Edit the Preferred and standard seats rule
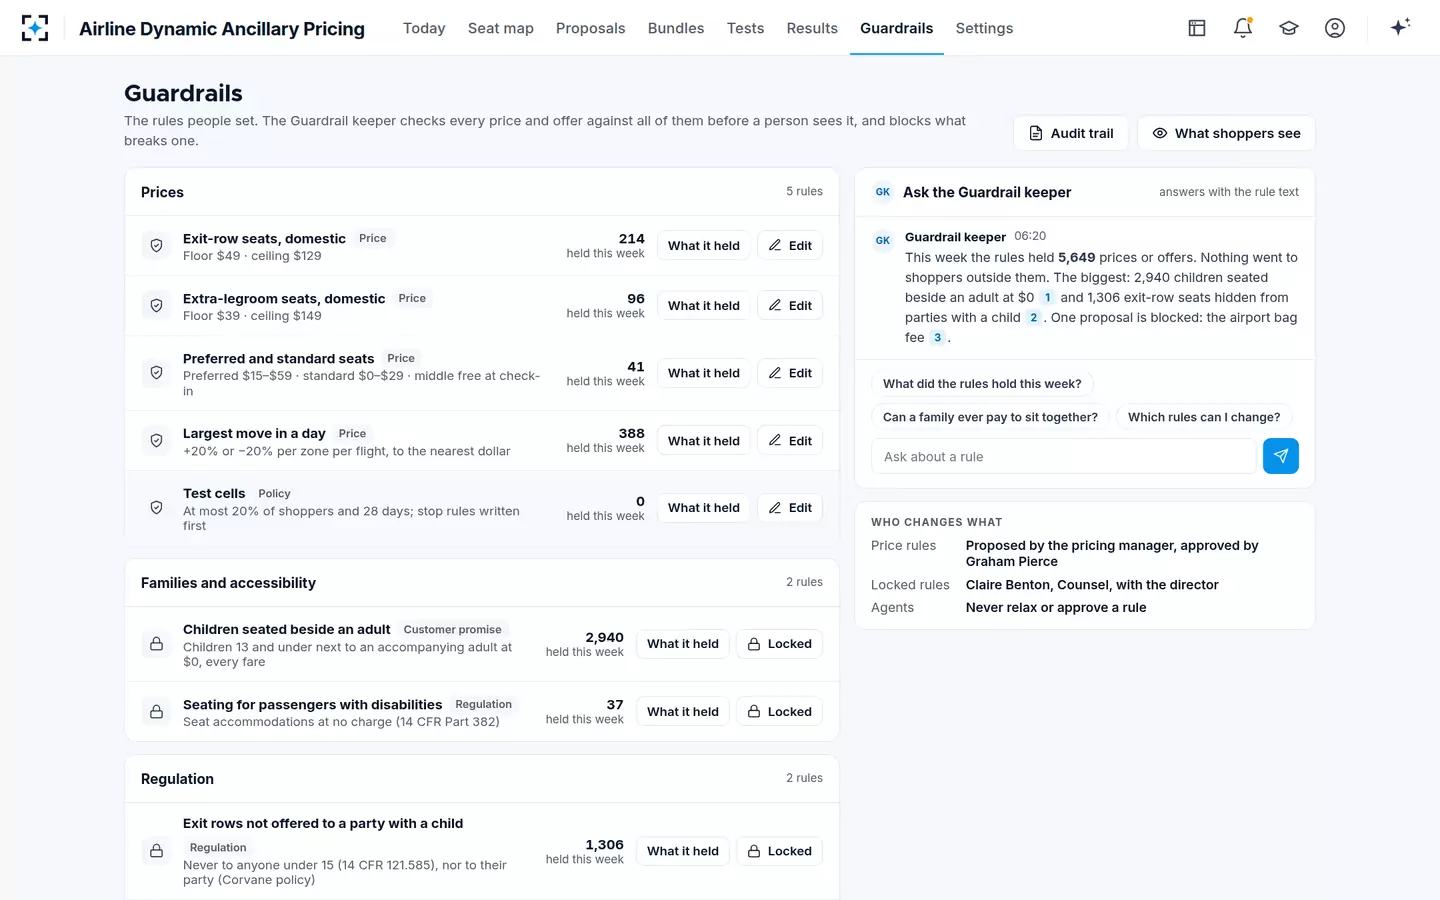Viewport: 1440px width, 900px height. [790, 373]
